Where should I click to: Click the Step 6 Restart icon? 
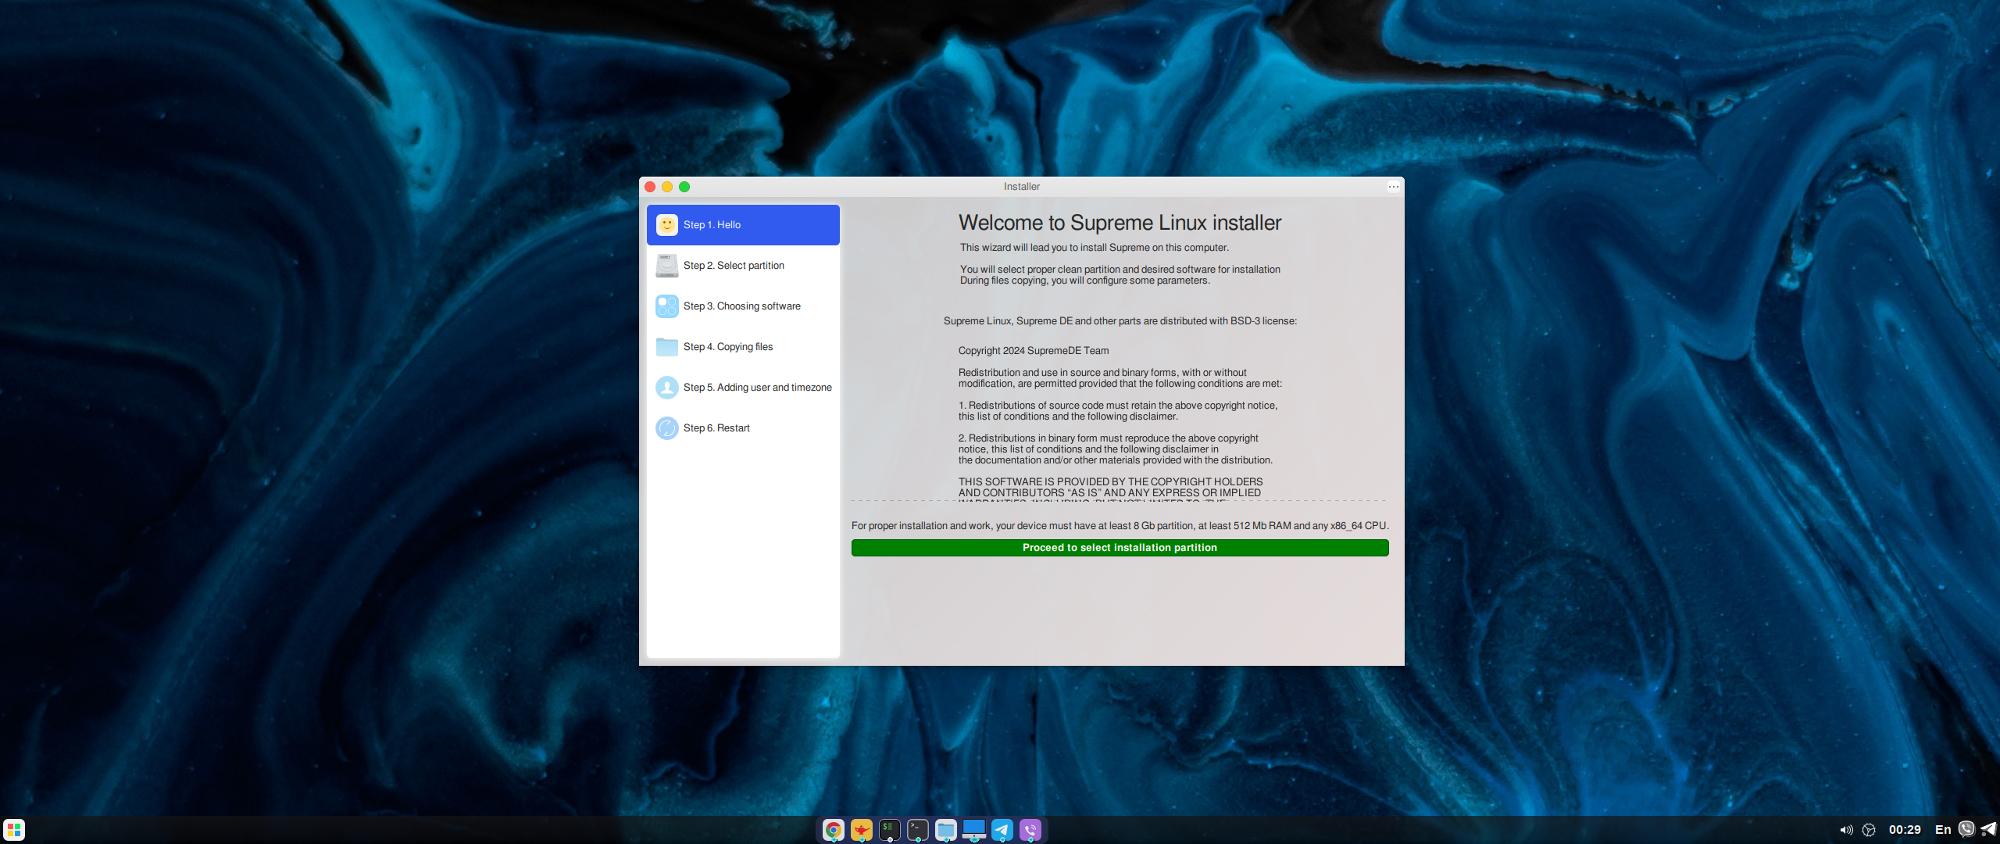pyautogui.click(x=667, y=428)
